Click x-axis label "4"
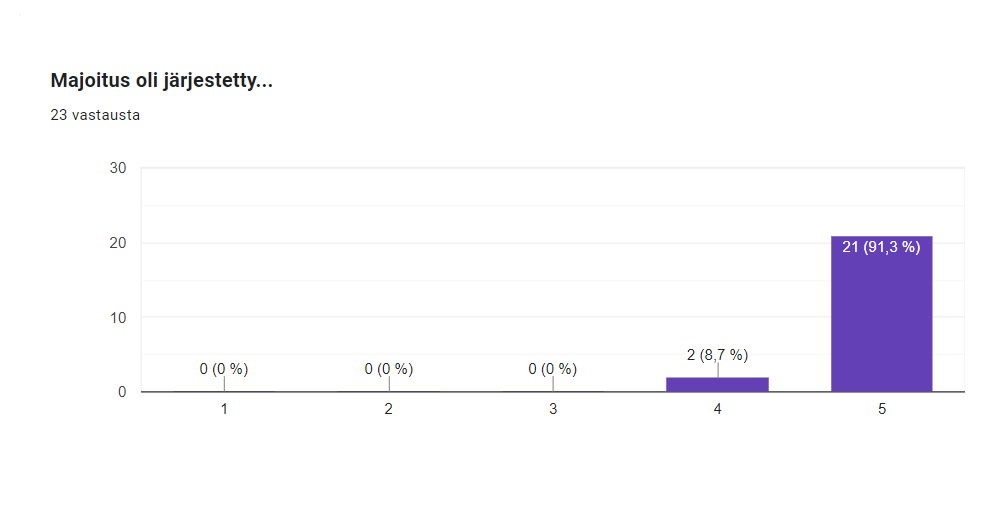 [717, 409]
